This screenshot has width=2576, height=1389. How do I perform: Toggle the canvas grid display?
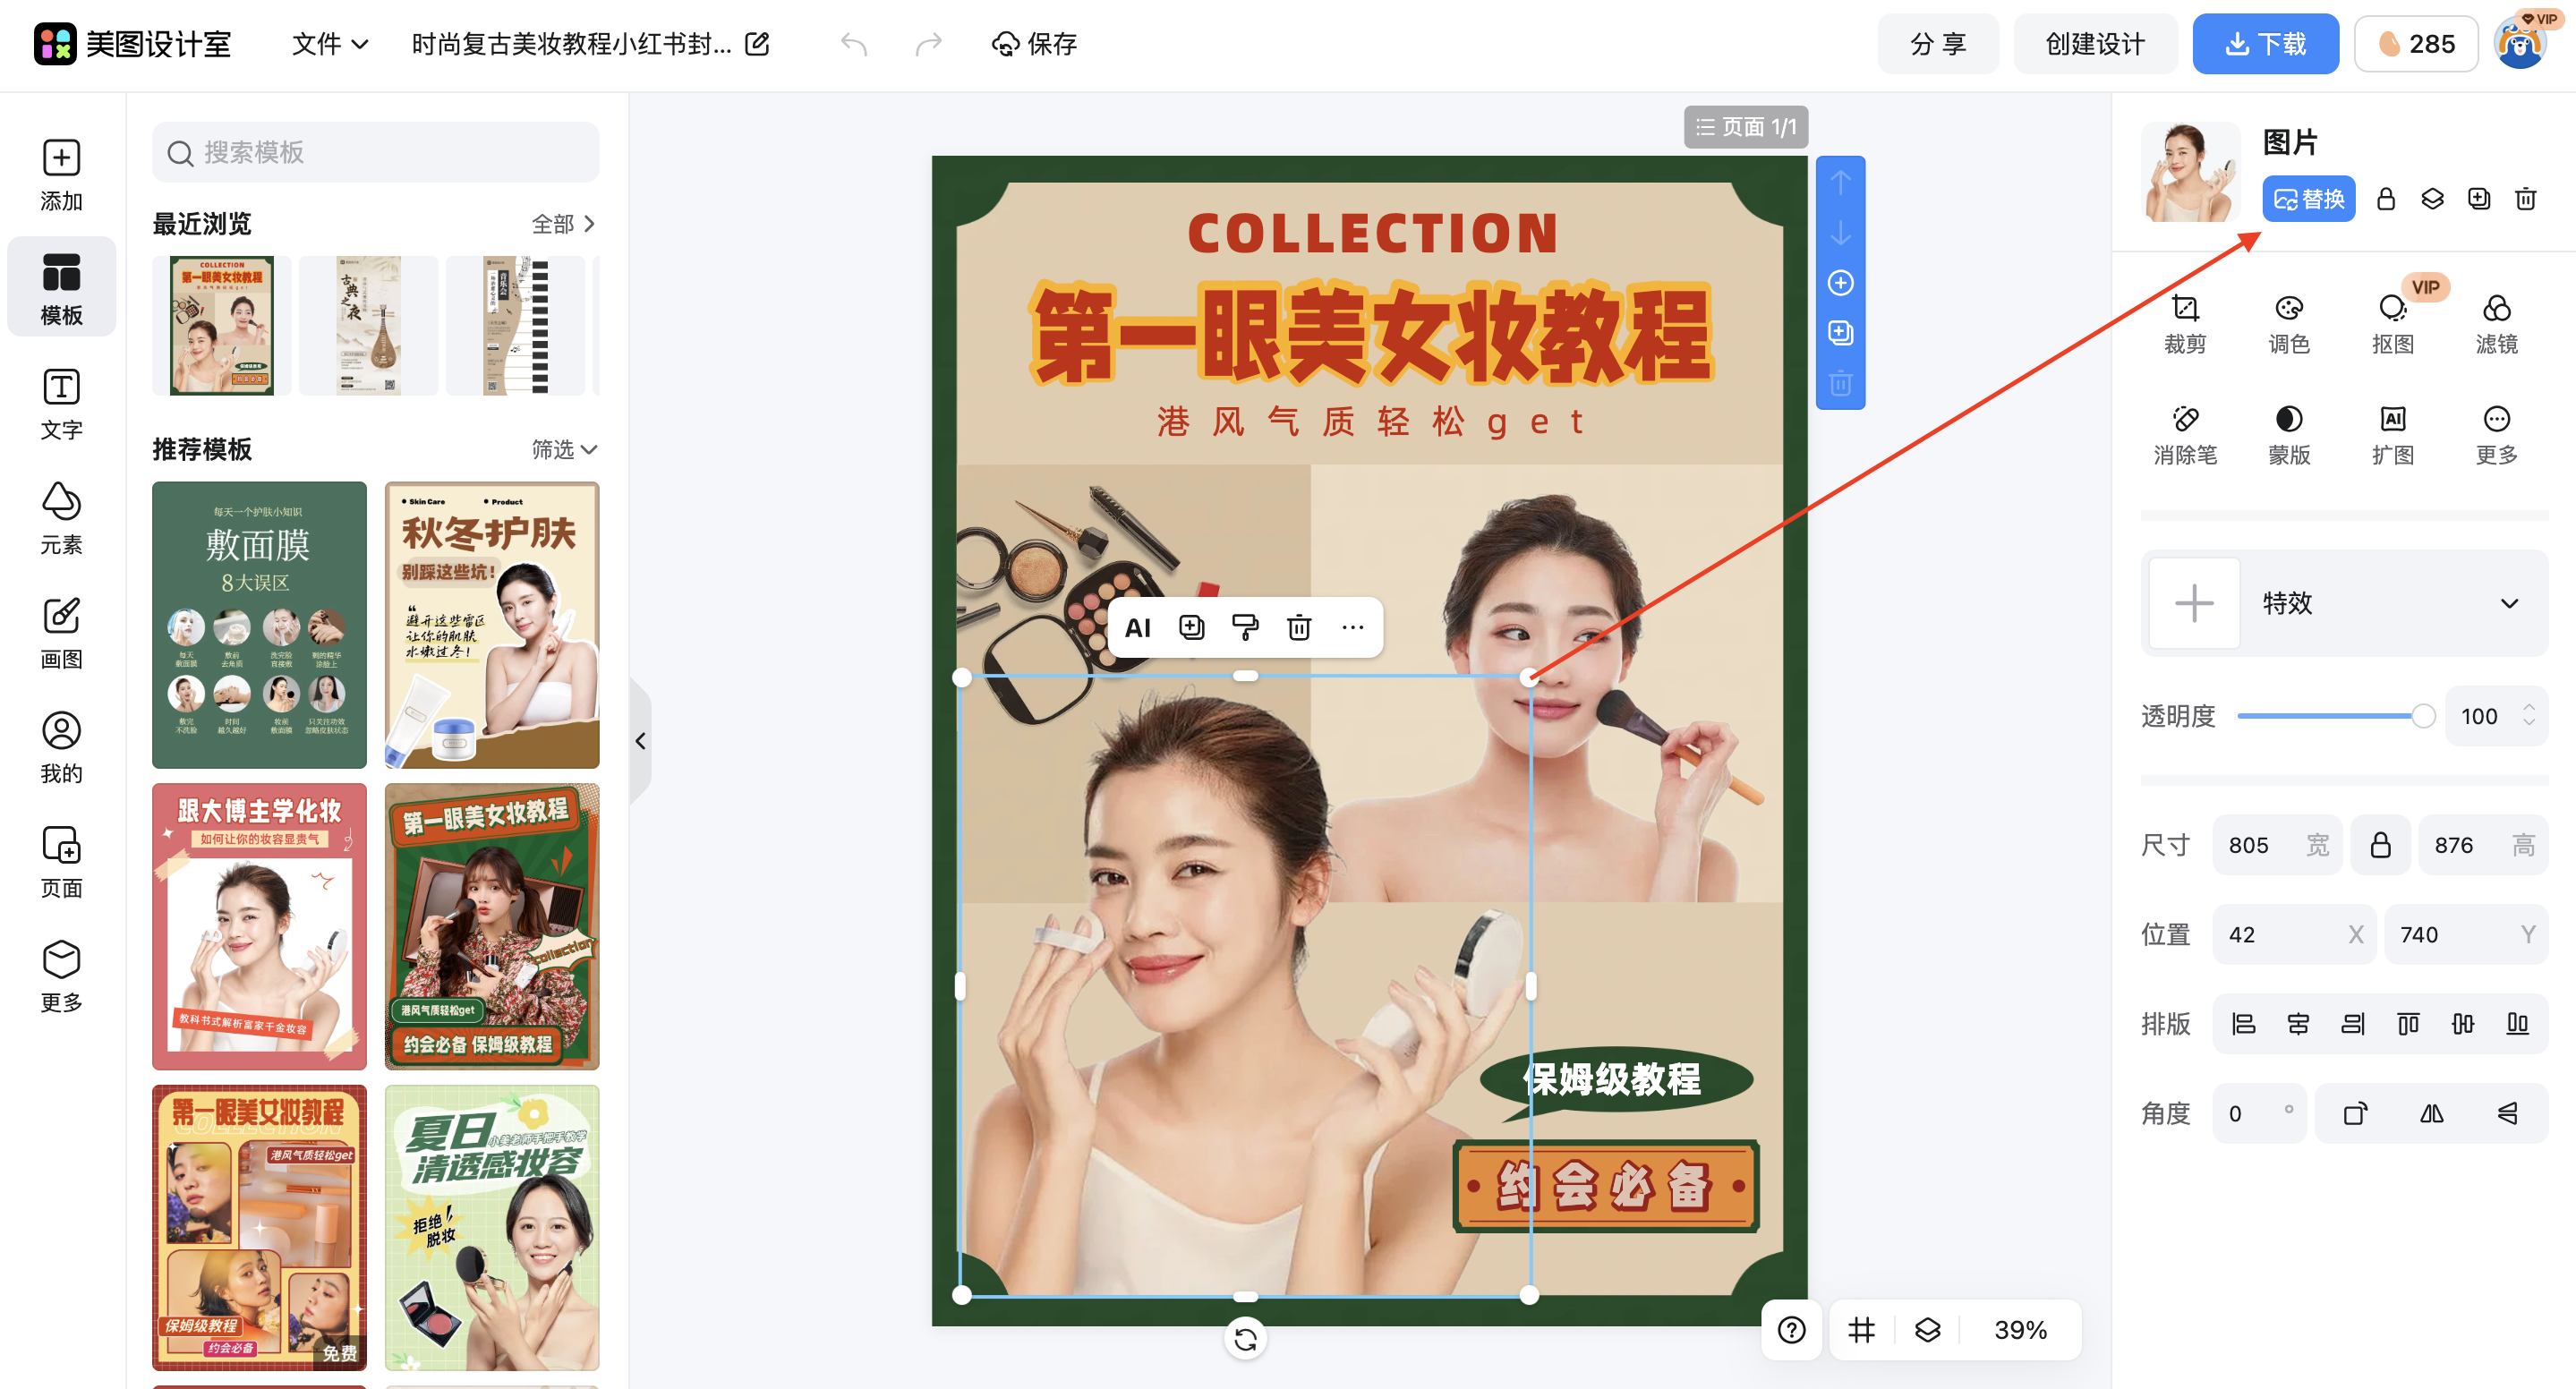[x=1861, y=1330]
